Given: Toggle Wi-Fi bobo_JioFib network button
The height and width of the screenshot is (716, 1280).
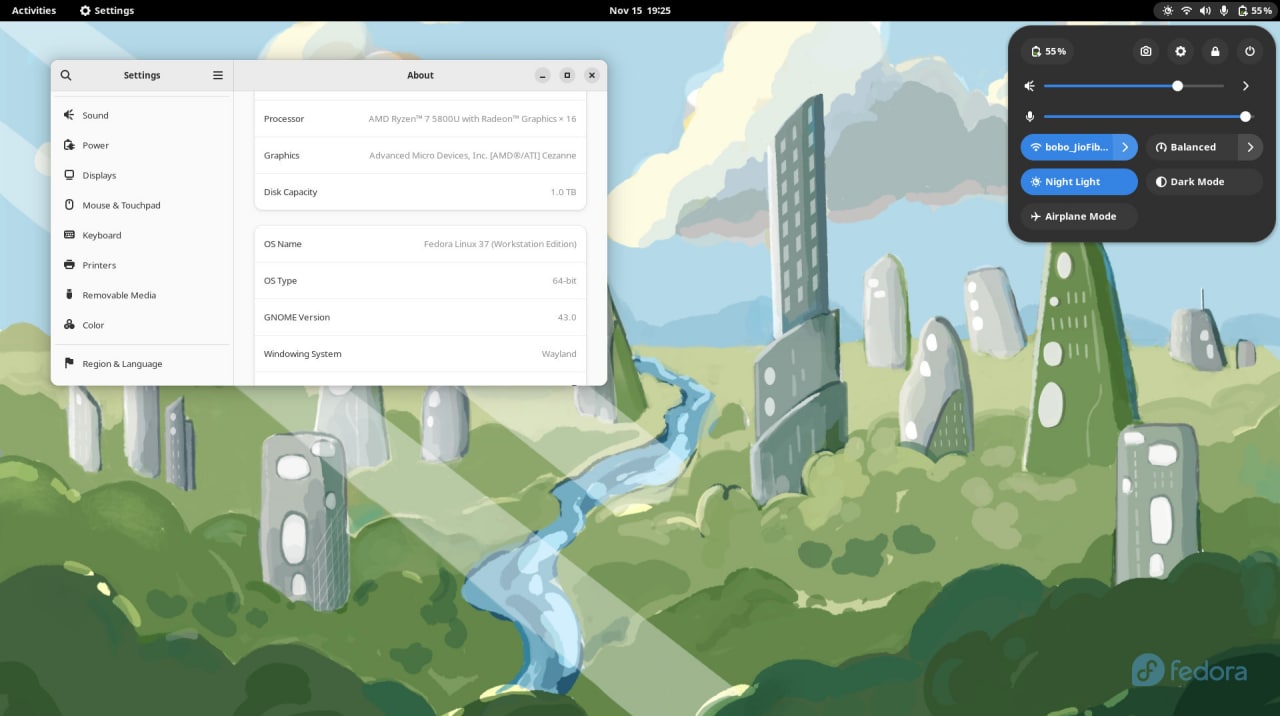Looking at the screenshot, I should click(x=1066, y=147).
